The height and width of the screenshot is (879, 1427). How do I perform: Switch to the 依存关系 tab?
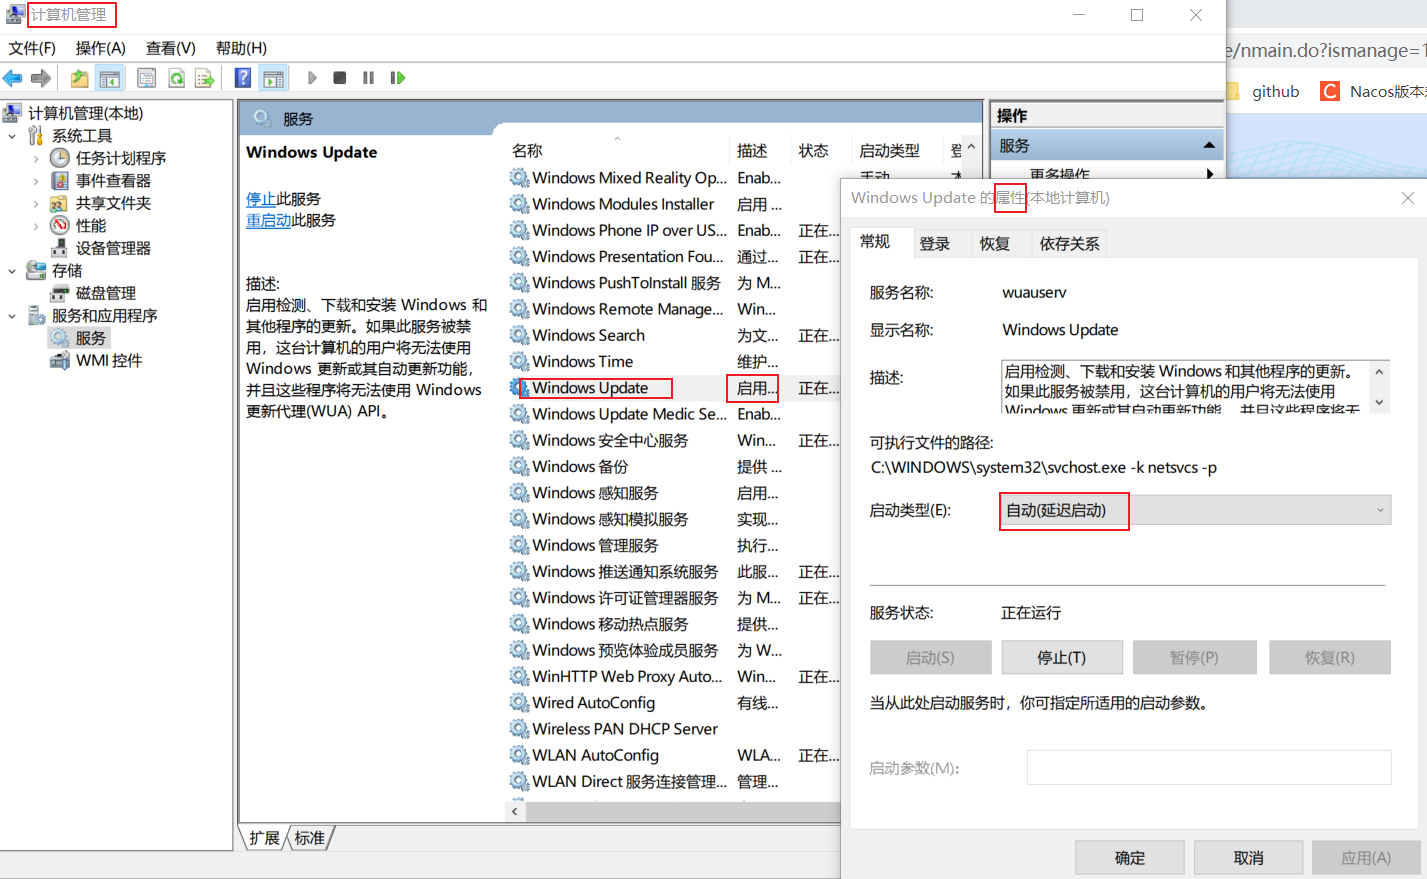[1069, 243]
